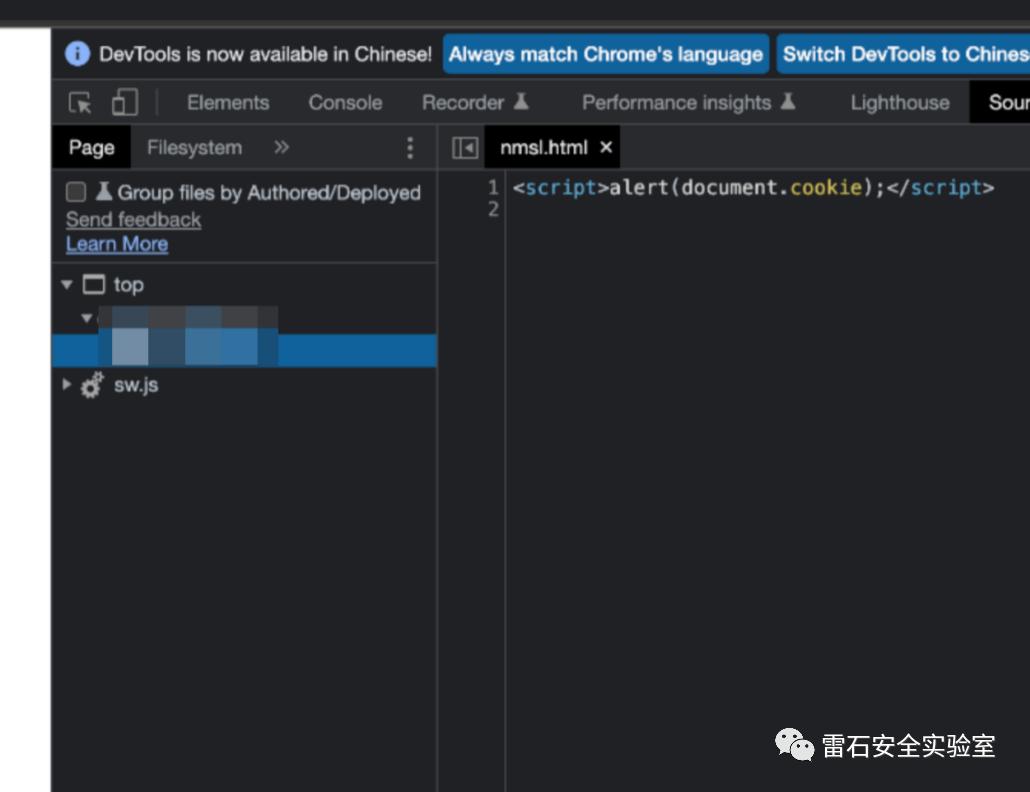
Task: Switch to the Filesystem navigator tab
Action: pyautogui.click(x=194, y=147)
